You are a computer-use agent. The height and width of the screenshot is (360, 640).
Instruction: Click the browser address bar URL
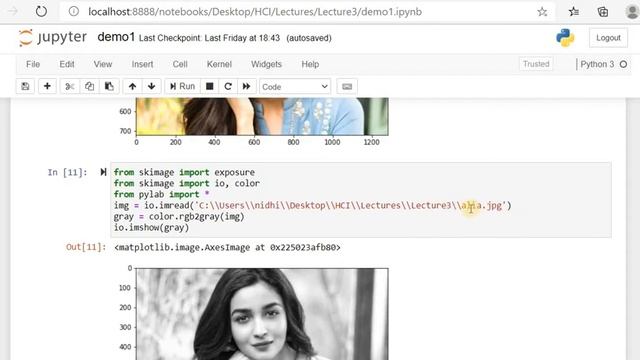click(255, 12)
